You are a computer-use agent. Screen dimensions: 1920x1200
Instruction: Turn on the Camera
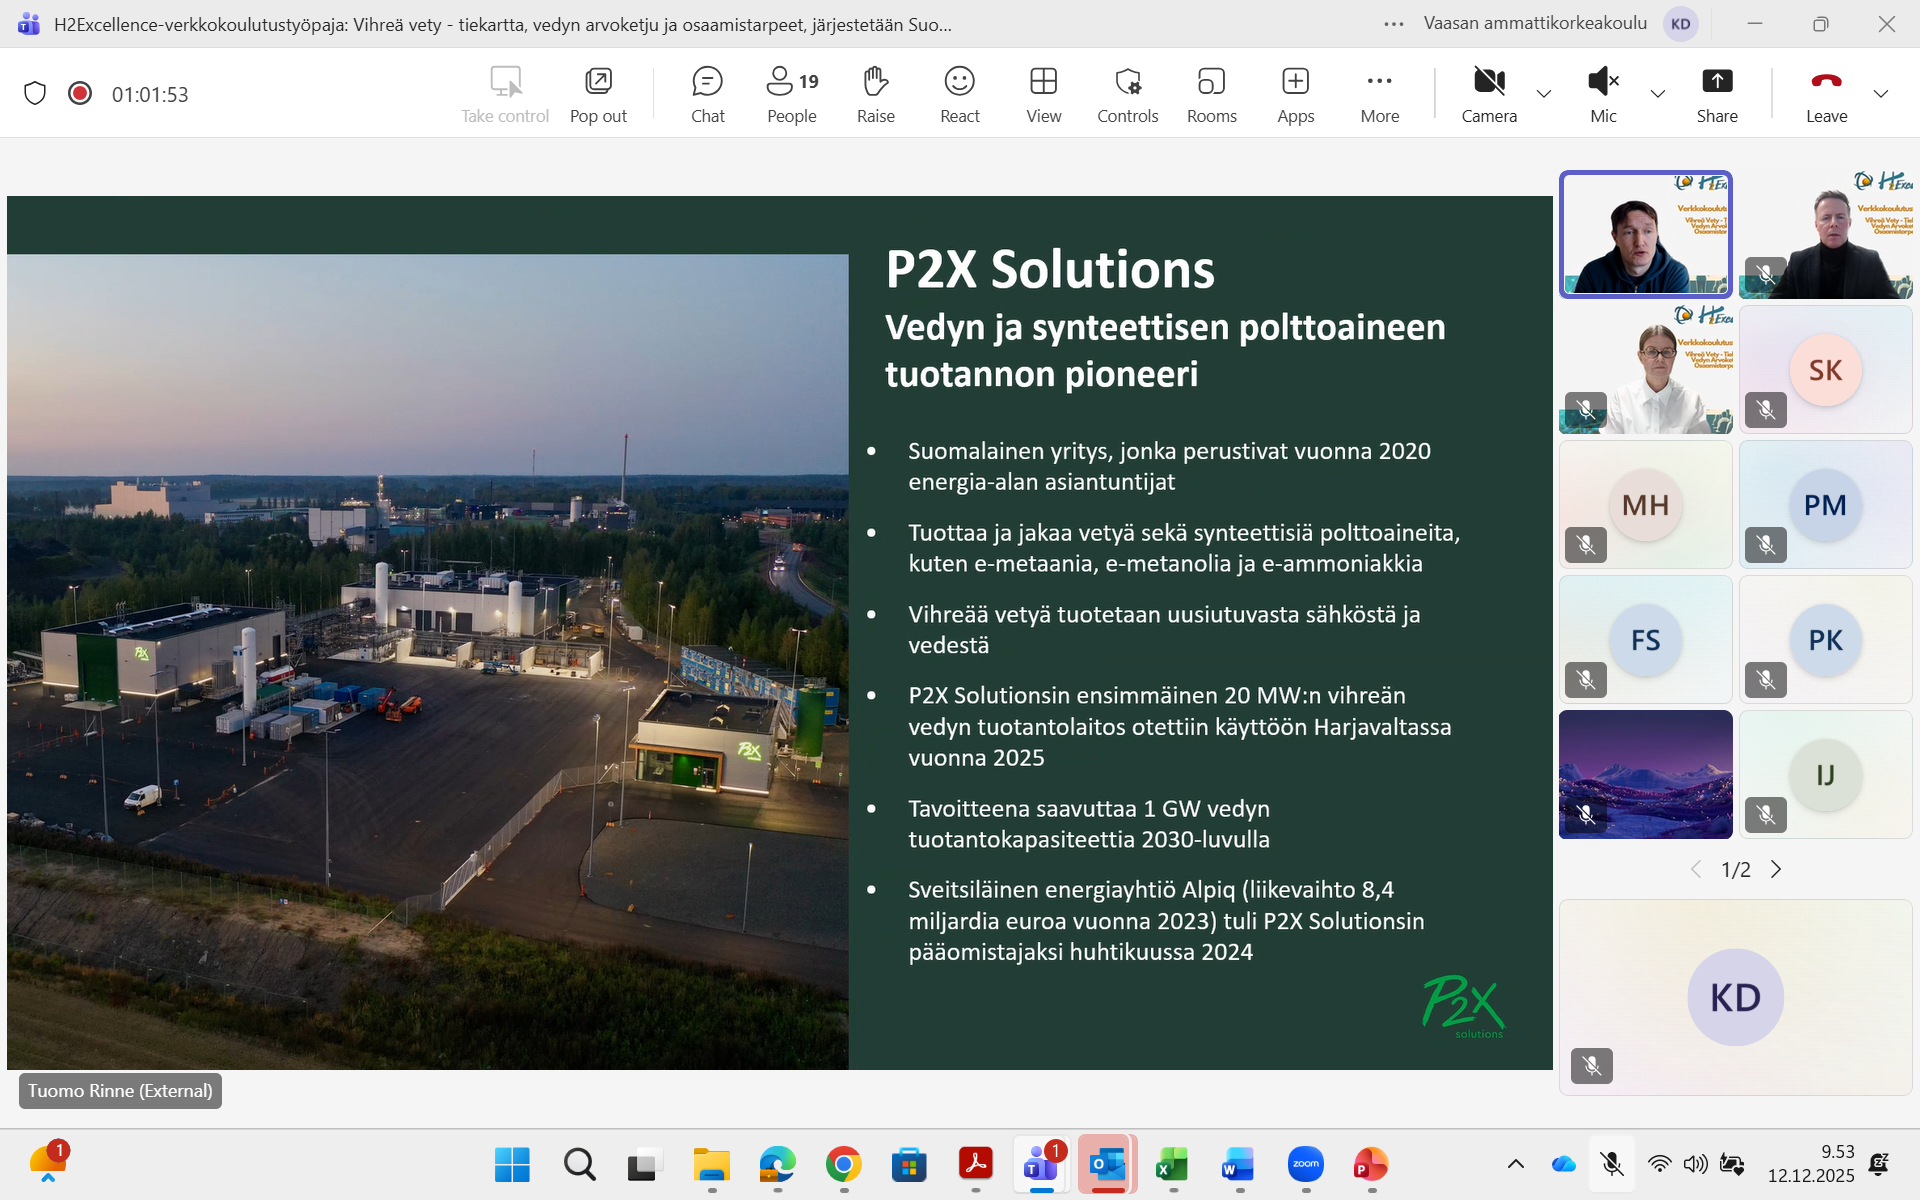tap(1489, 94)
